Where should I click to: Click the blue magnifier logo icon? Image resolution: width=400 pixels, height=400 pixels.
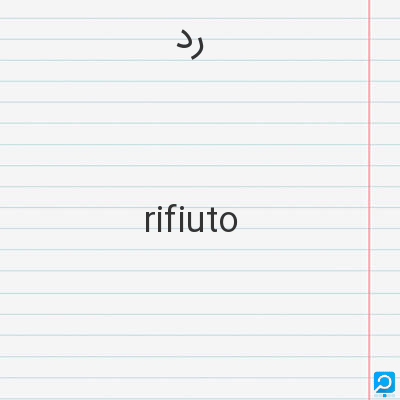384,382
